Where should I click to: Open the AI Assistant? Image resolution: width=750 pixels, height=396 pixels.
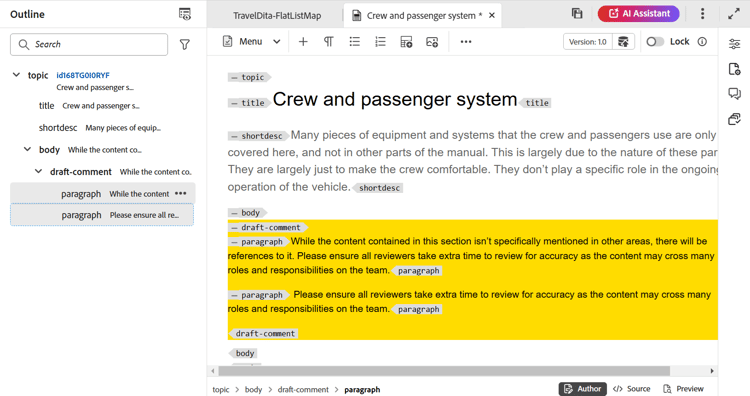(639, 14)
